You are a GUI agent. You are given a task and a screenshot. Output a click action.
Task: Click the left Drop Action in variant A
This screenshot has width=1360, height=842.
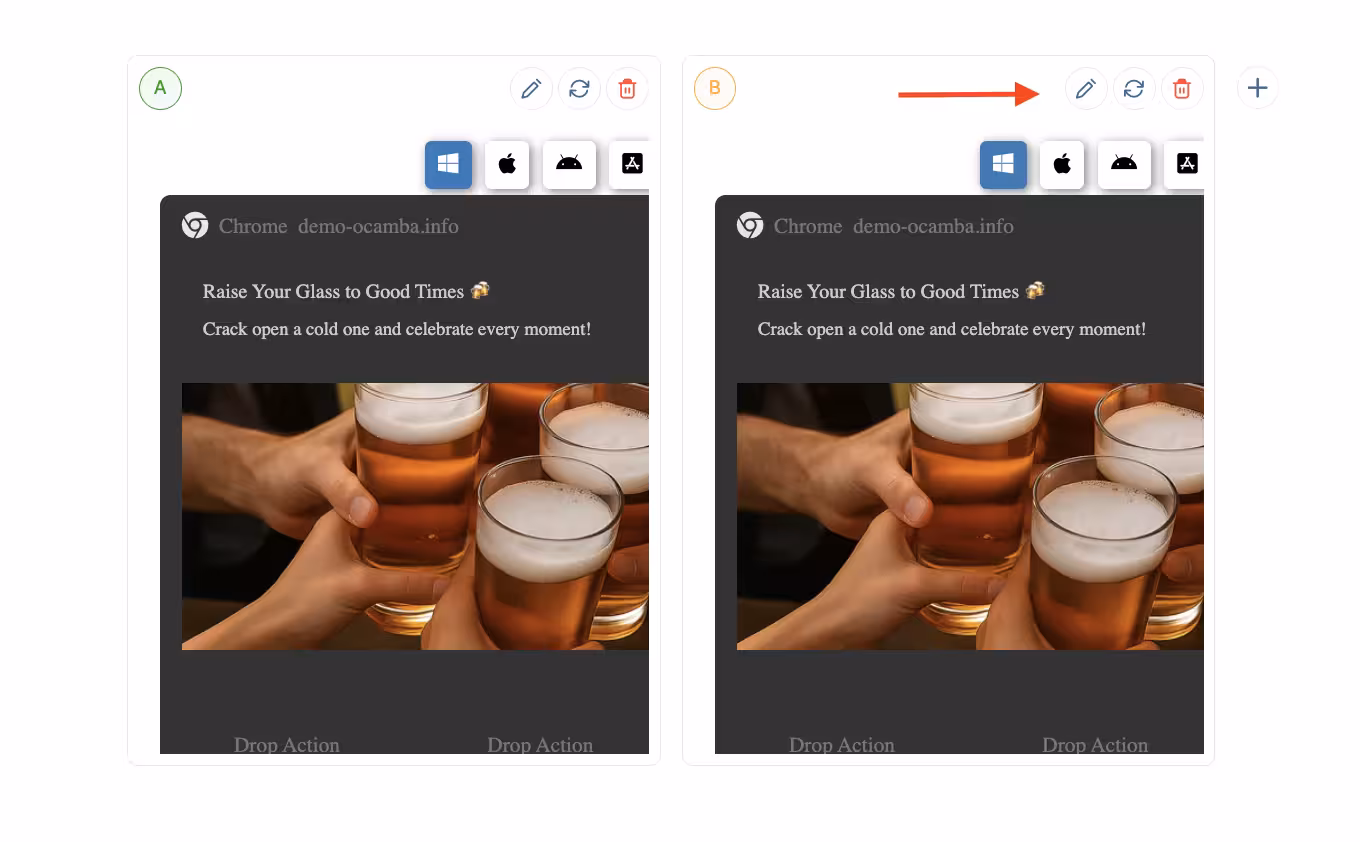[286, 745]
